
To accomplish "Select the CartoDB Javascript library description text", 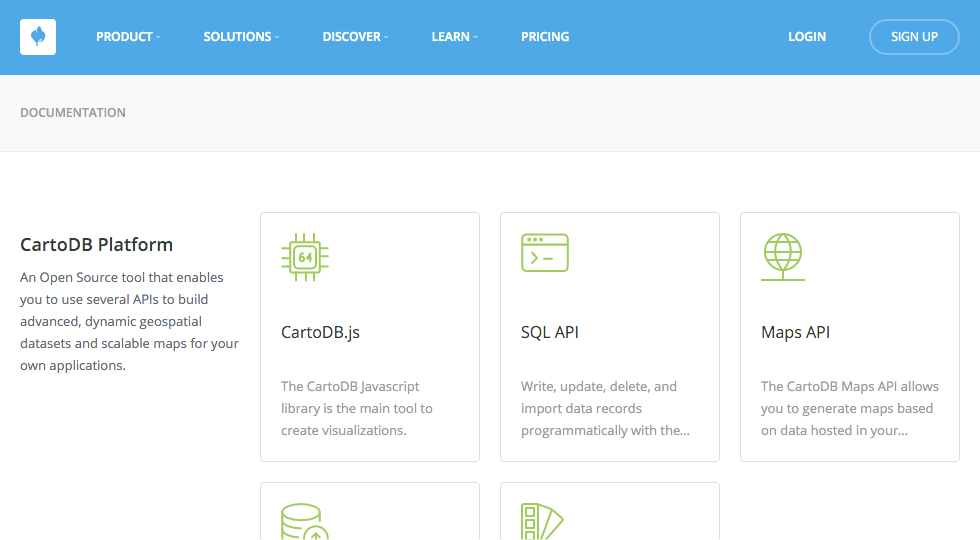I will pyautogui.click(x=357, y=408).
